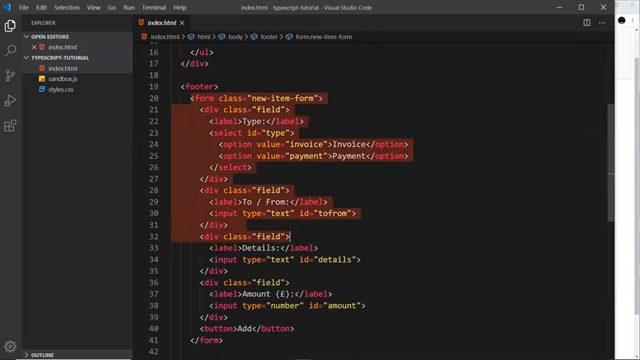The width and height of the screenshot is (640, 360).
Task: Click the Explorer panel title
Action: [43, 23]
